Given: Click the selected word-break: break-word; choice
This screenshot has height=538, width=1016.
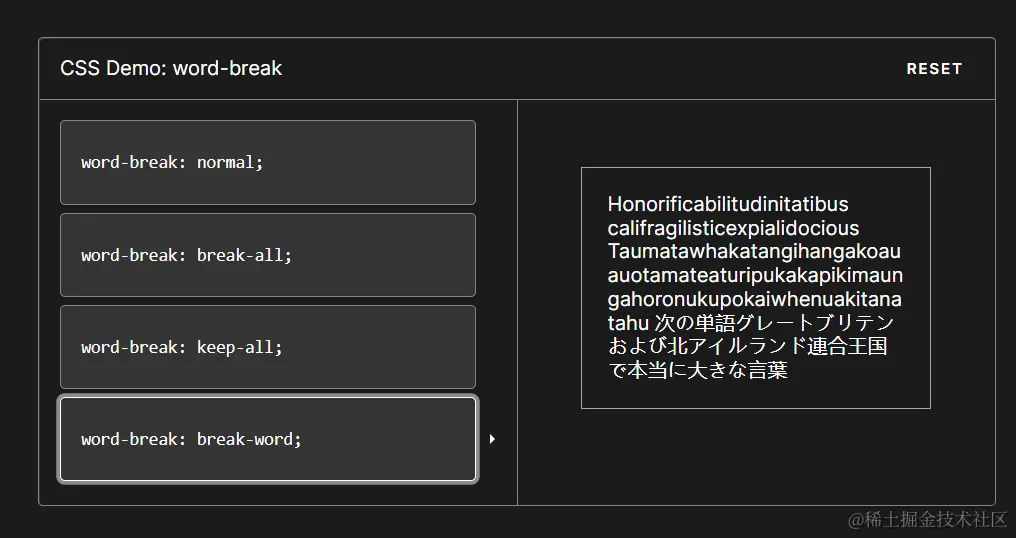Looking at the screenshot, I should [x=267, y=439].
